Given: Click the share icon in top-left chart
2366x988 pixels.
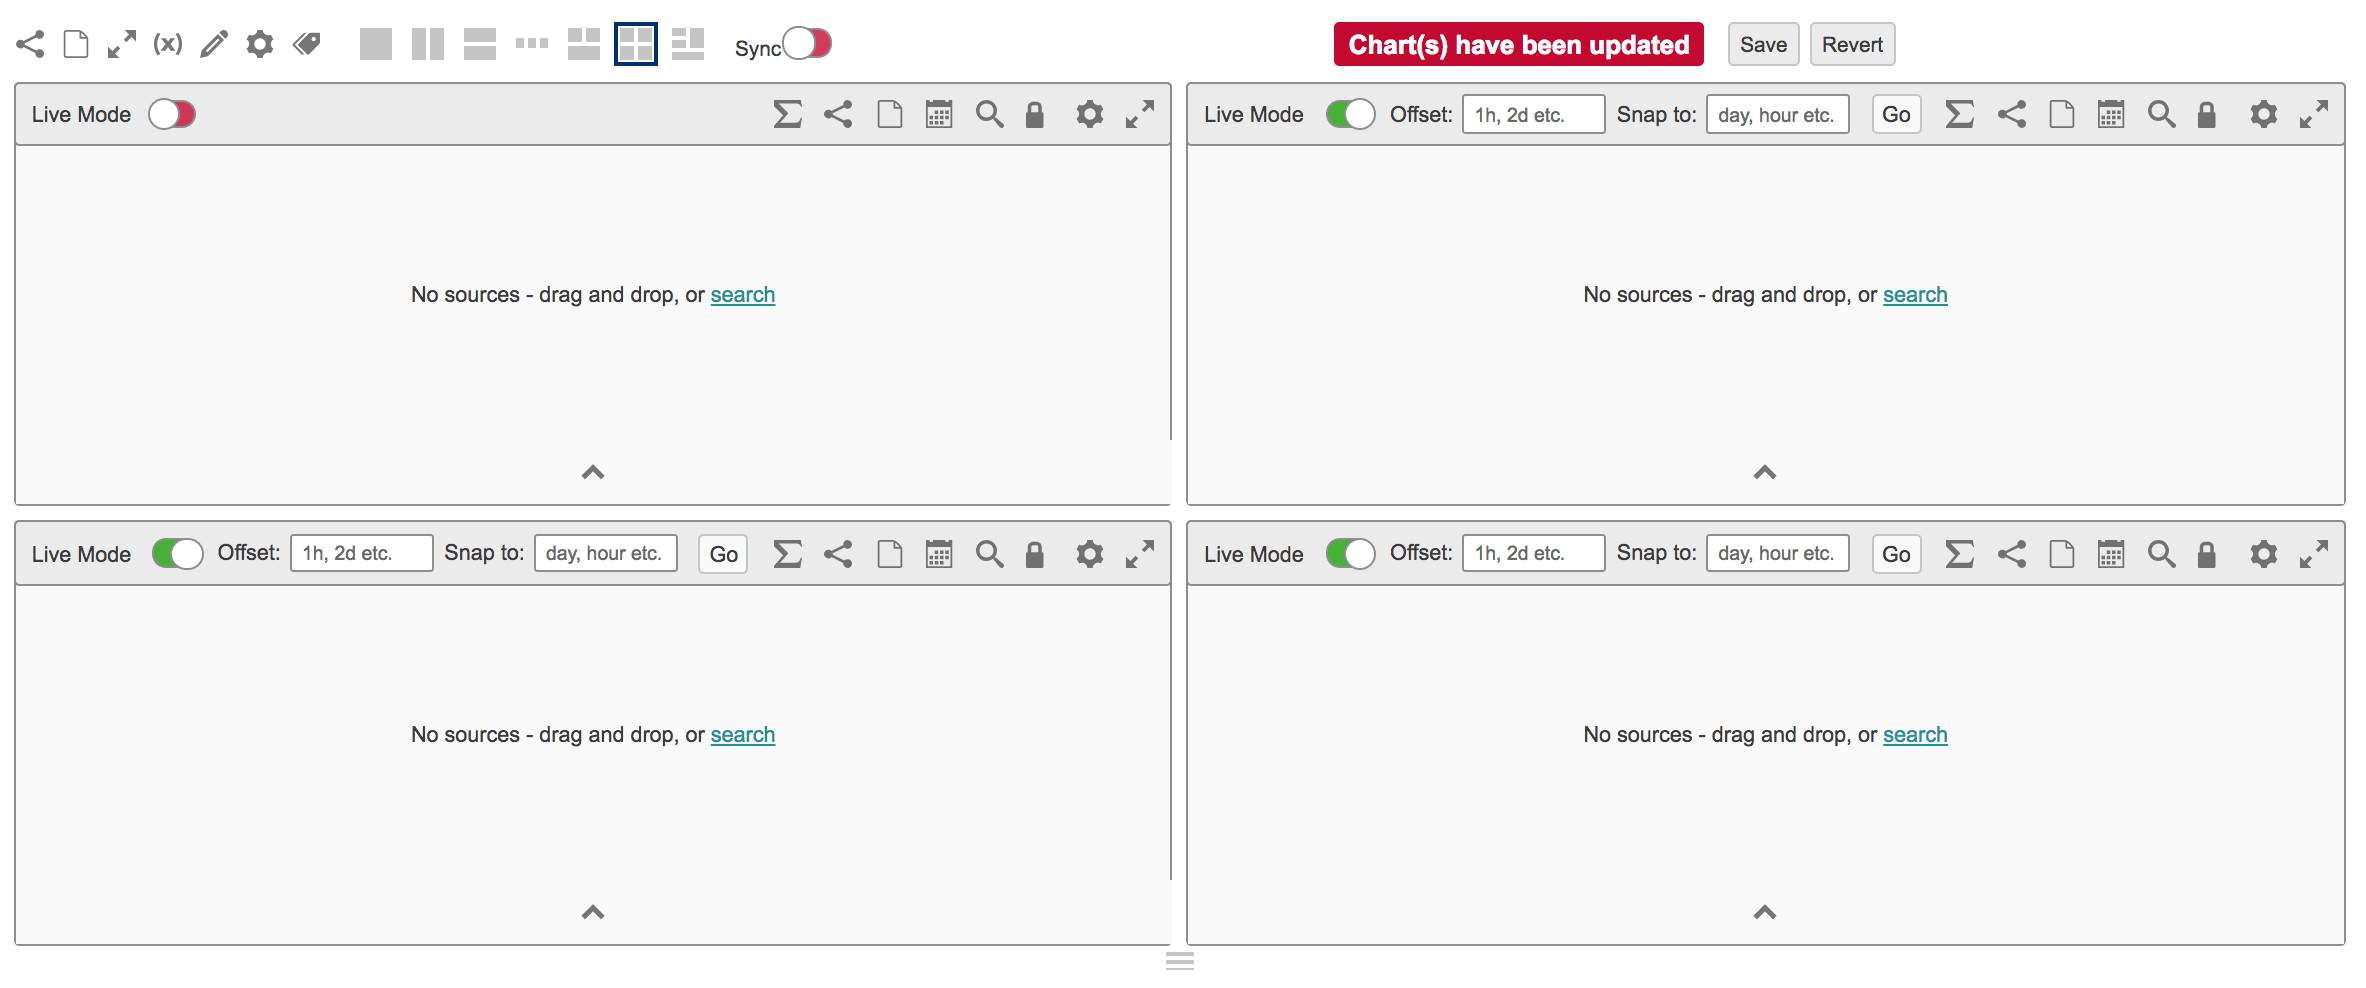Looking at the screenshot, I should [x=838, y=114].
